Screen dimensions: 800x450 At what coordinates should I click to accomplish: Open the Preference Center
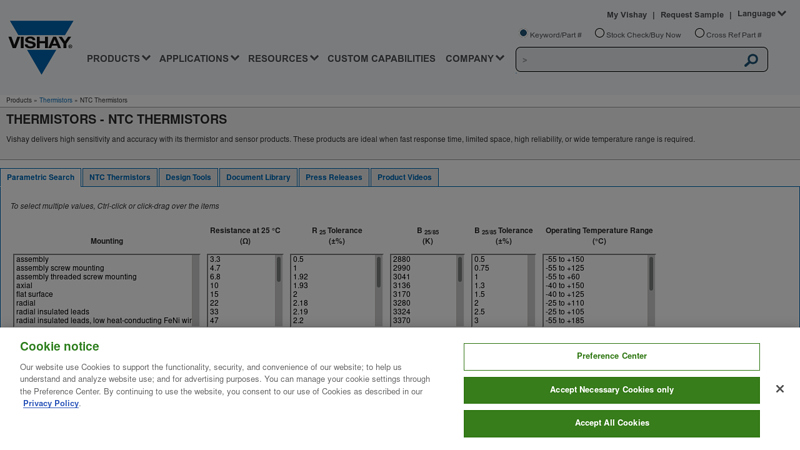pyautogui.click(x=611, y=356)
